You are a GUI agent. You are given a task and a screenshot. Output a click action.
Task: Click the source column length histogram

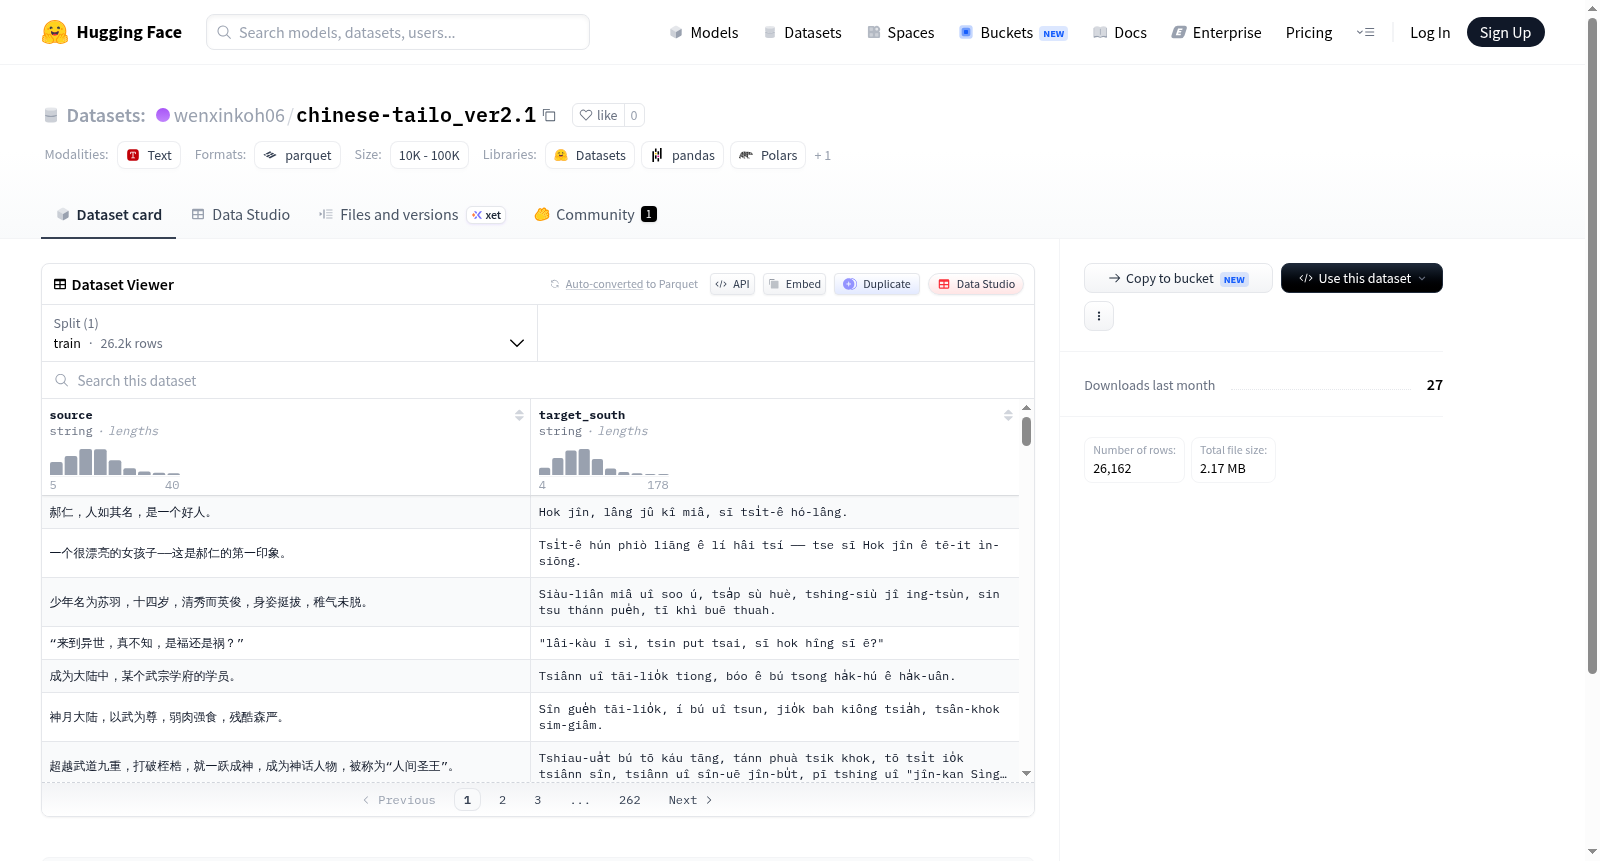[115, 462]
